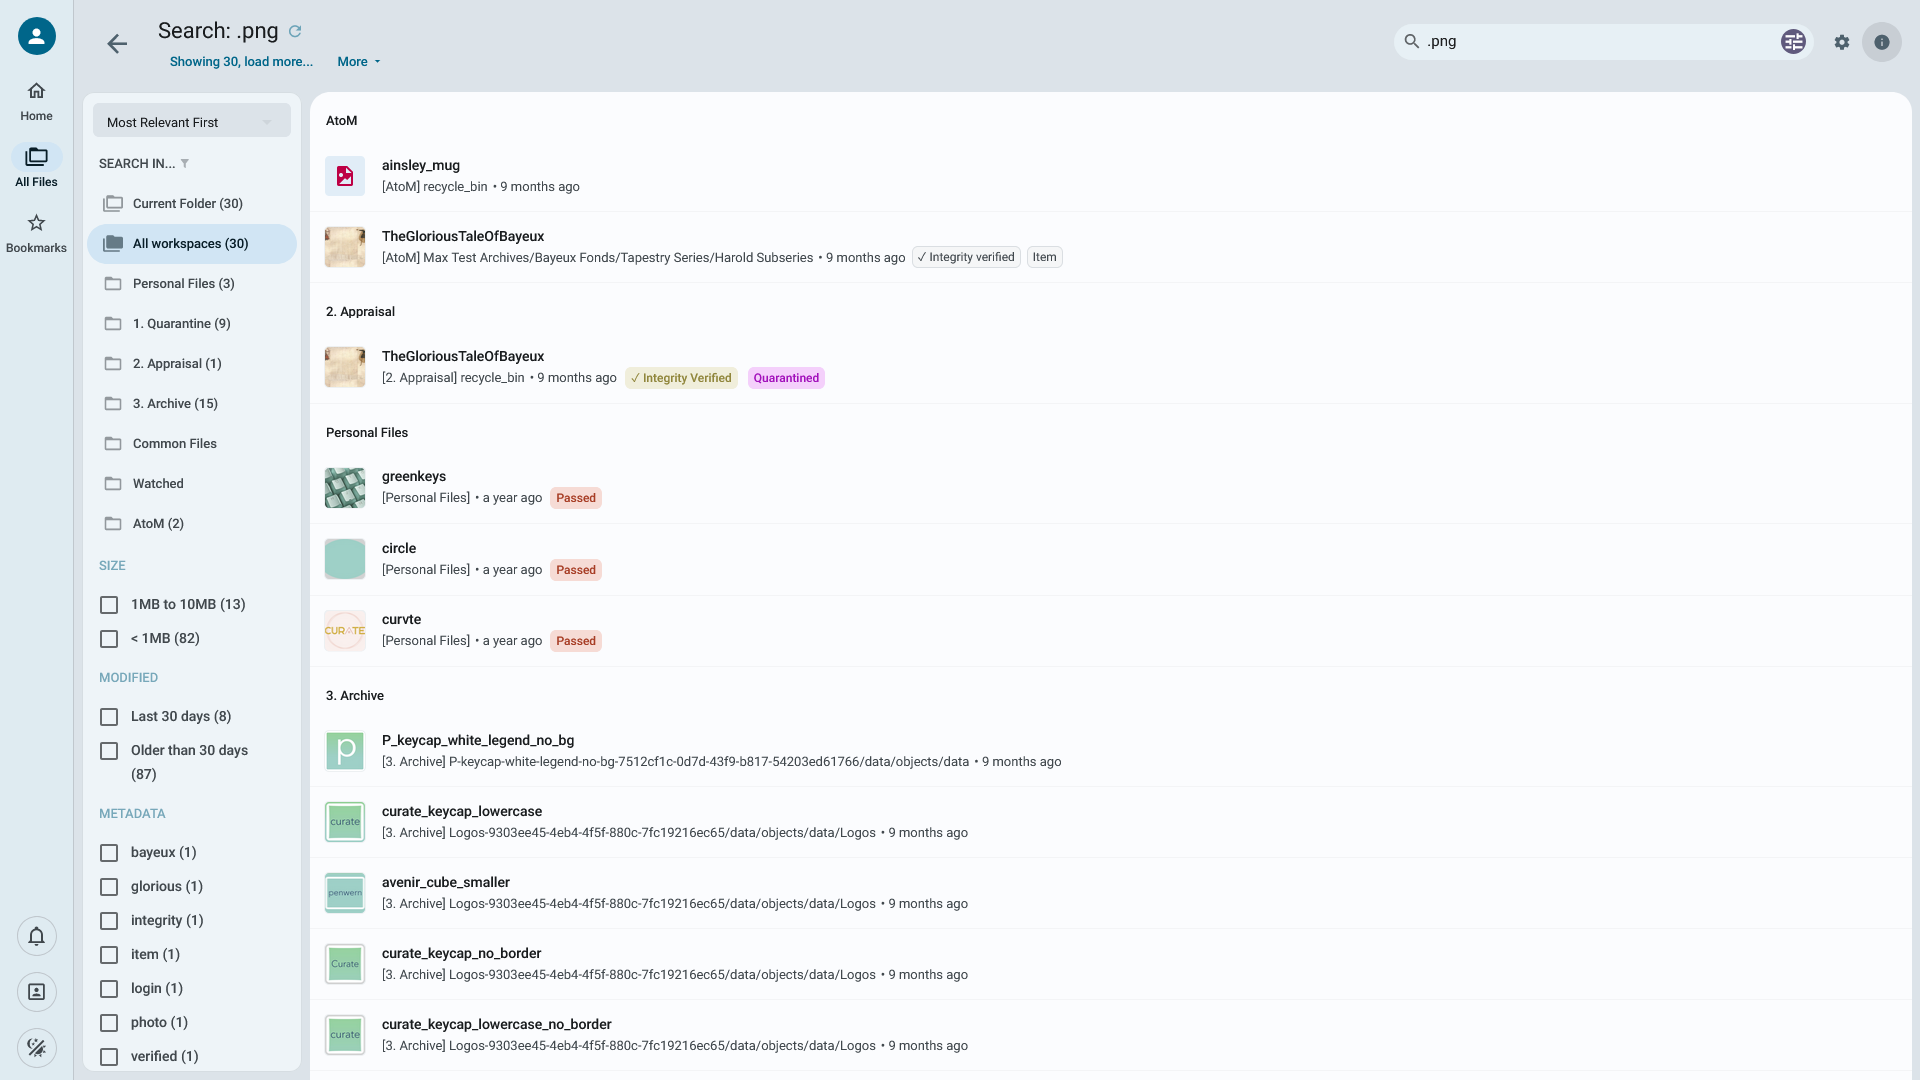Viewport: 1920px width, 1080px height.
Task: Open the SEARCH IN filter expander
Action: point(184,163)
